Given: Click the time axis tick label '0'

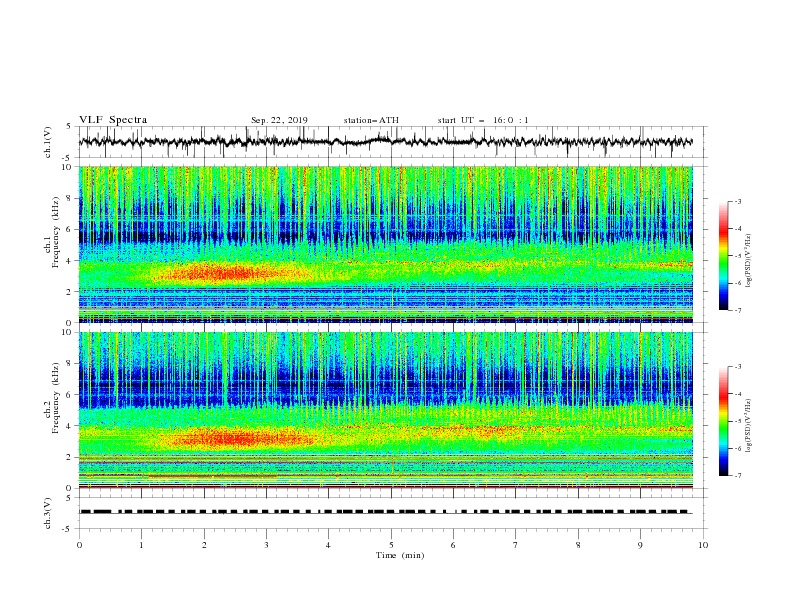Looking at the screenshot, I should [79, 545].
